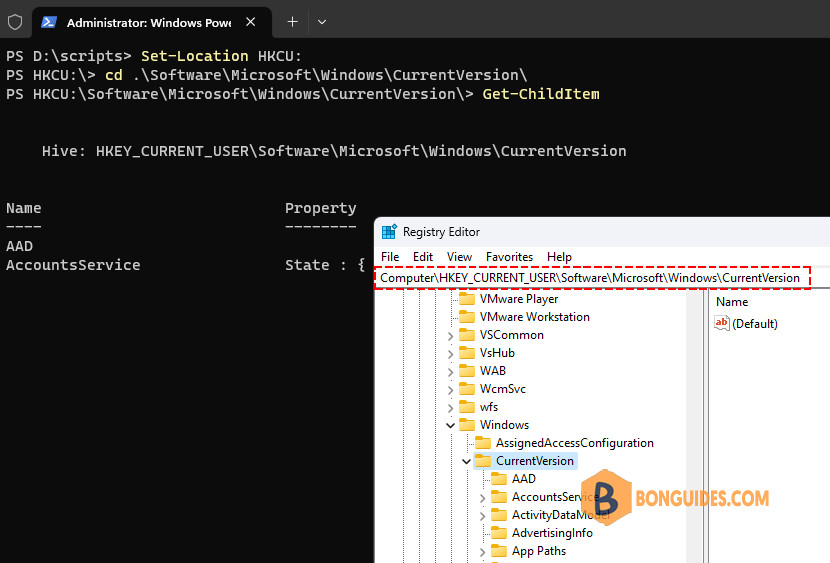Open the File menu in Registry Editor

point(390,257)
